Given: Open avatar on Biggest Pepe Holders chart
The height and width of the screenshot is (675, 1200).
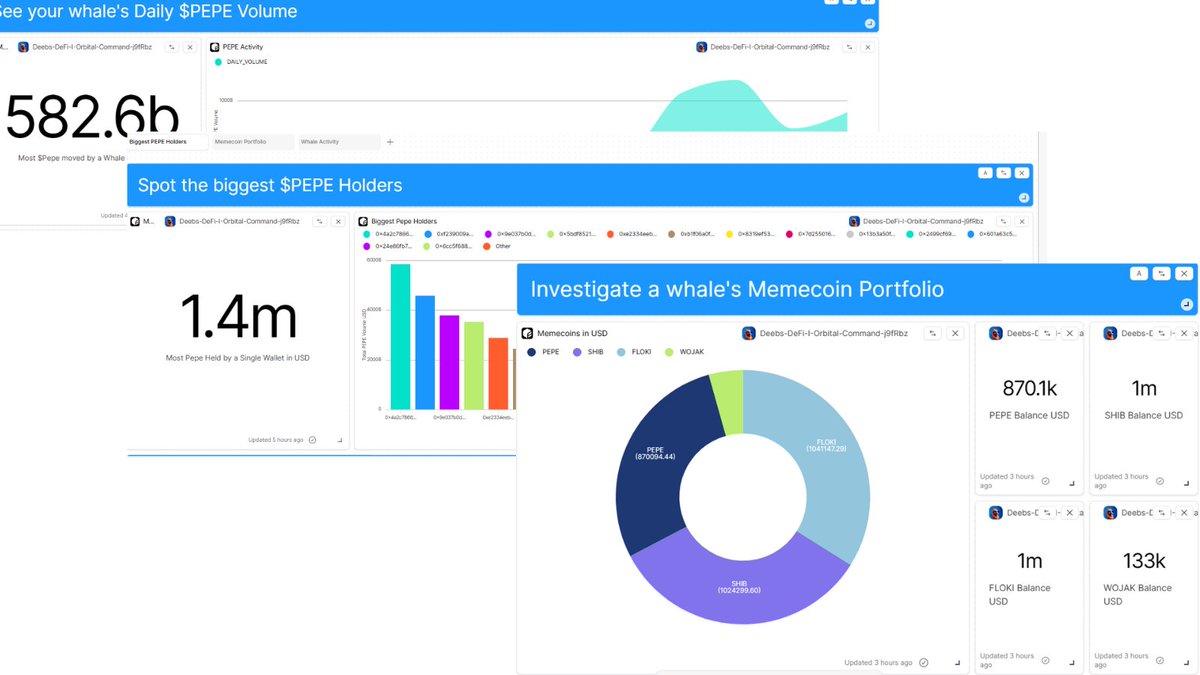Looking at the screenshot, I should click(853, 221).
